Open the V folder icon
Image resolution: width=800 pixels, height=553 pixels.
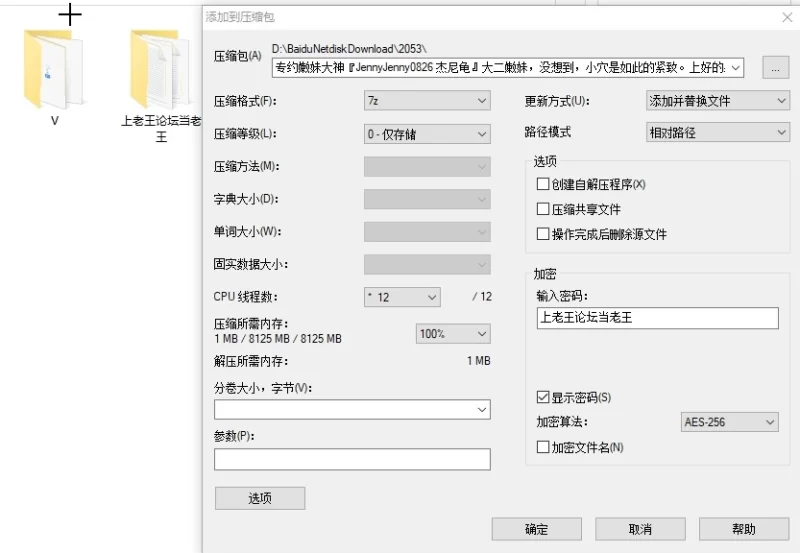point(54,70)
